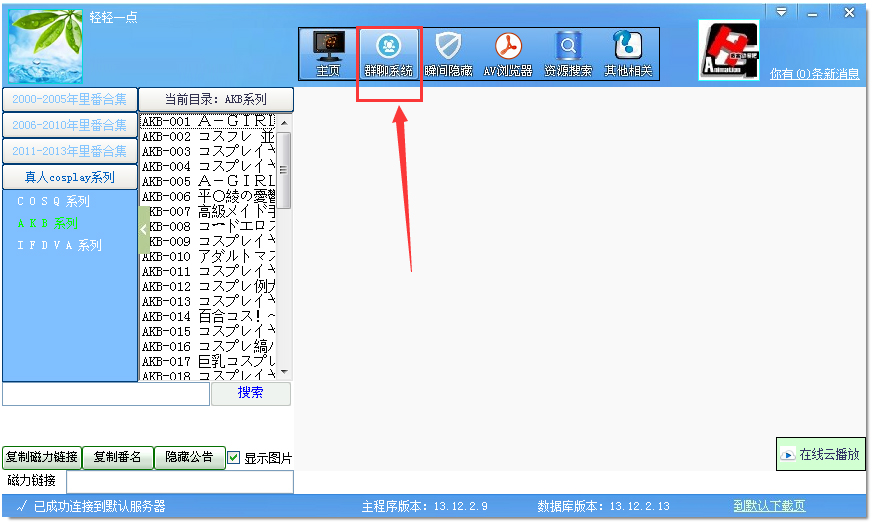Open the 资源搜索 magnifier icon
This screenshot has width=872, height=523.
568,54
